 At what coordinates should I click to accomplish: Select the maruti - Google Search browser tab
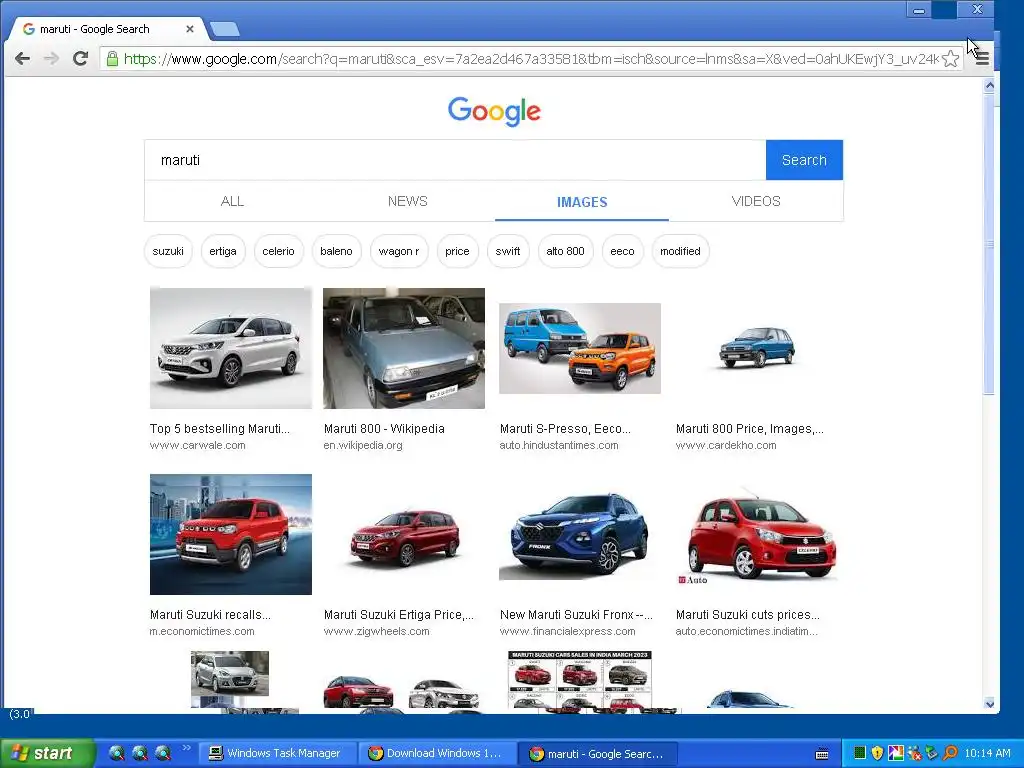[x=108, y=29]
